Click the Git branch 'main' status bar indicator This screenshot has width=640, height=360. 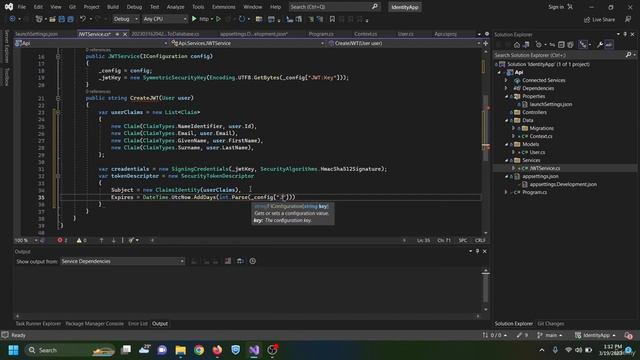(x=550, y=335)
